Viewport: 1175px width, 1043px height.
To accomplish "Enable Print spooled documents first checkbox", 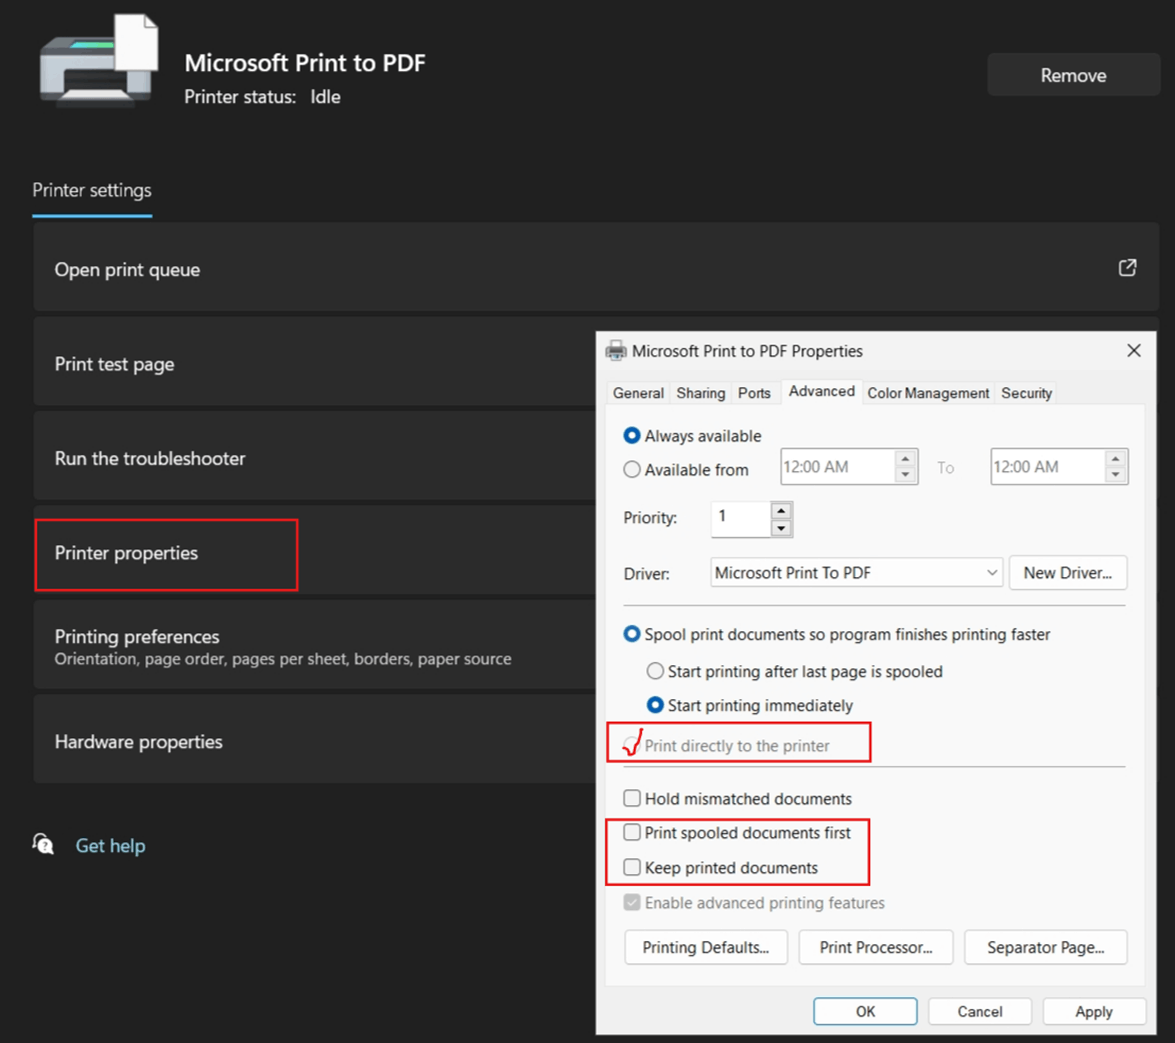I will click(632, 832).
